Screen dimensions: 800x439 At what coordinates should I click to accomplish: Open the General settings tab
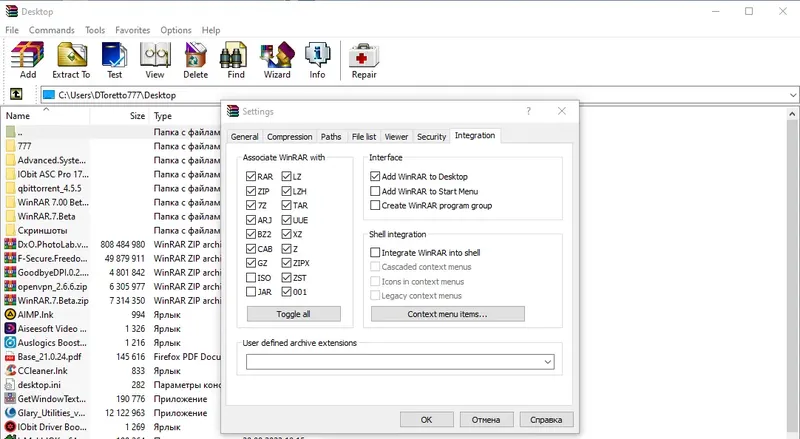pos(244,137)
